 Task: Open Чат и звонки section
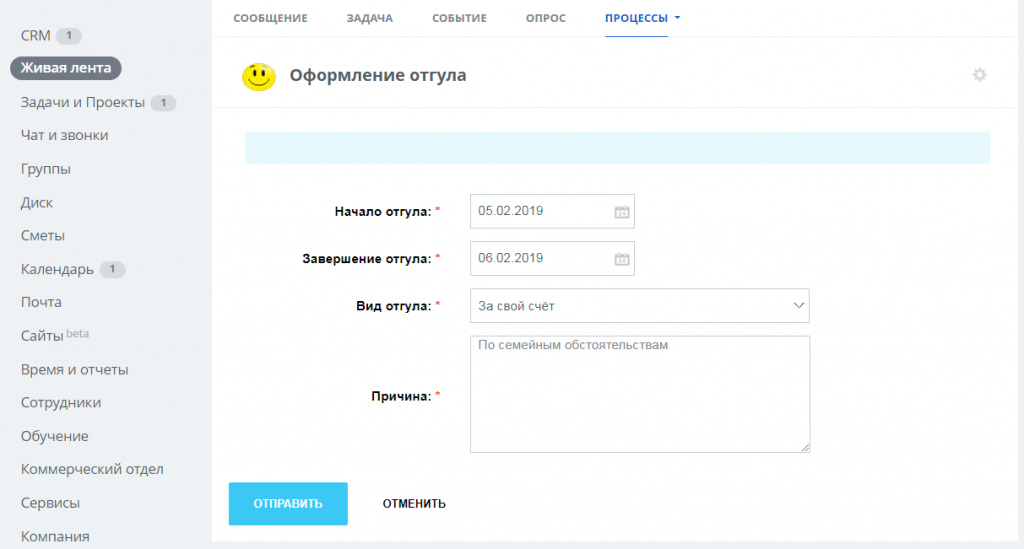click(x=65, y=135)
